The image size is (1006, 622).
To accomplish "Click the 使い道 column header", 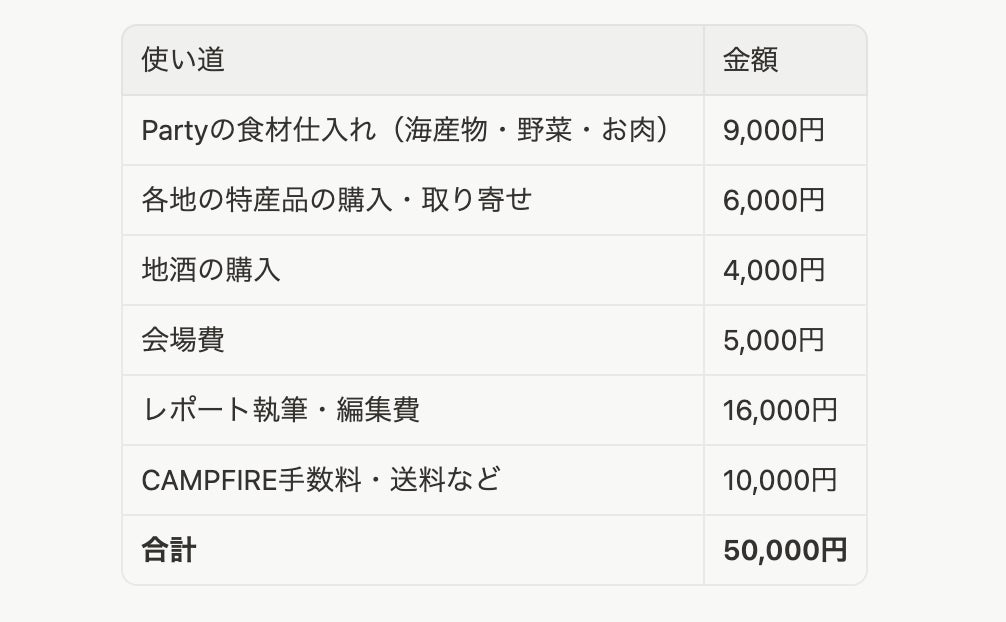I will pyautogui.click(x=183, y=60).
